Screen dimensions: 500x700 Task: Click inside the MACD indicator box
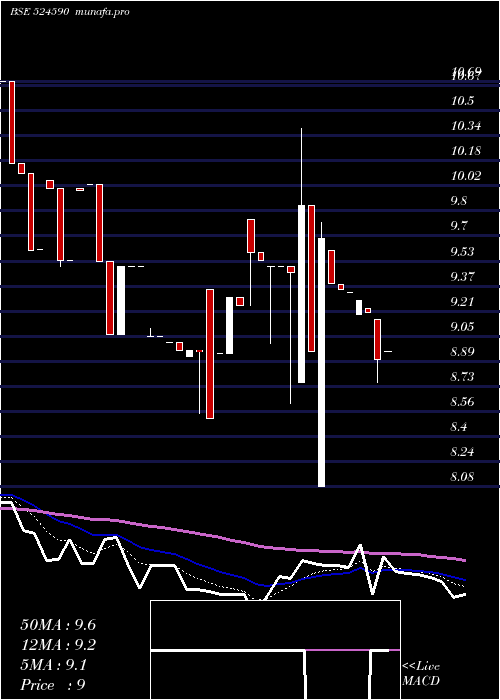(x=275, y=650)
